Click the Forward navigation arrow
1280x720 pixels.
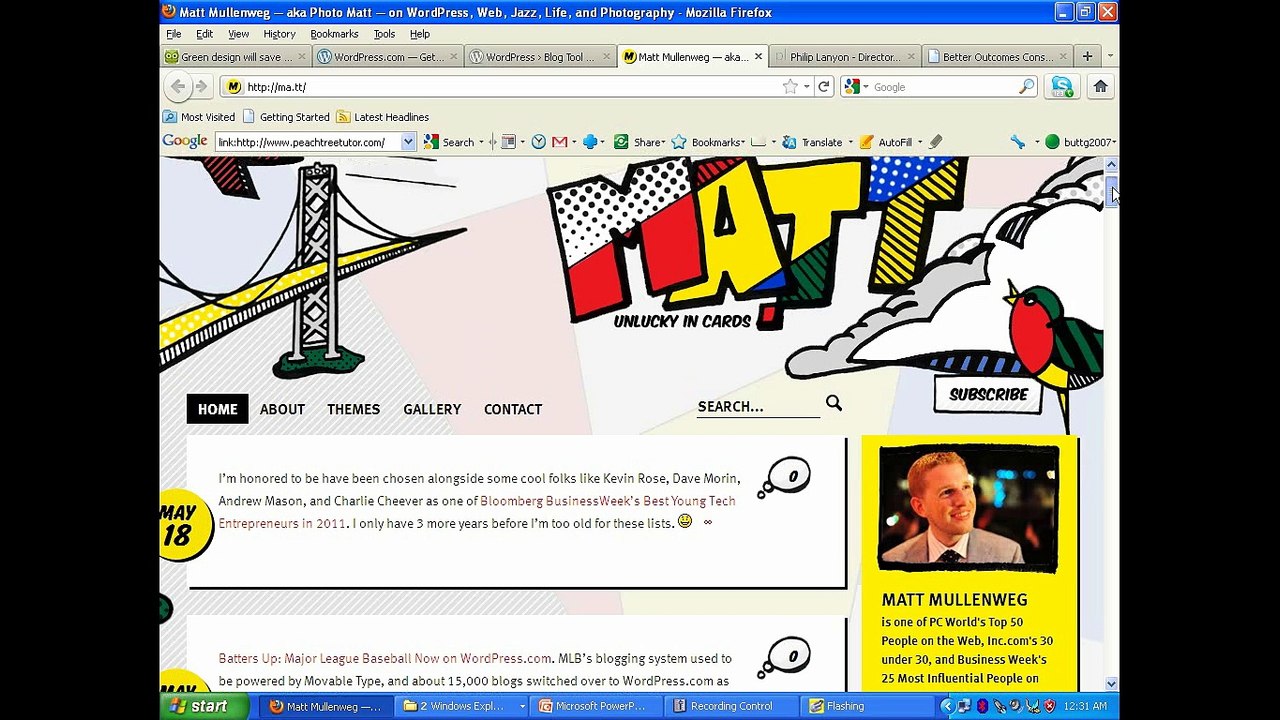(201, 87)
